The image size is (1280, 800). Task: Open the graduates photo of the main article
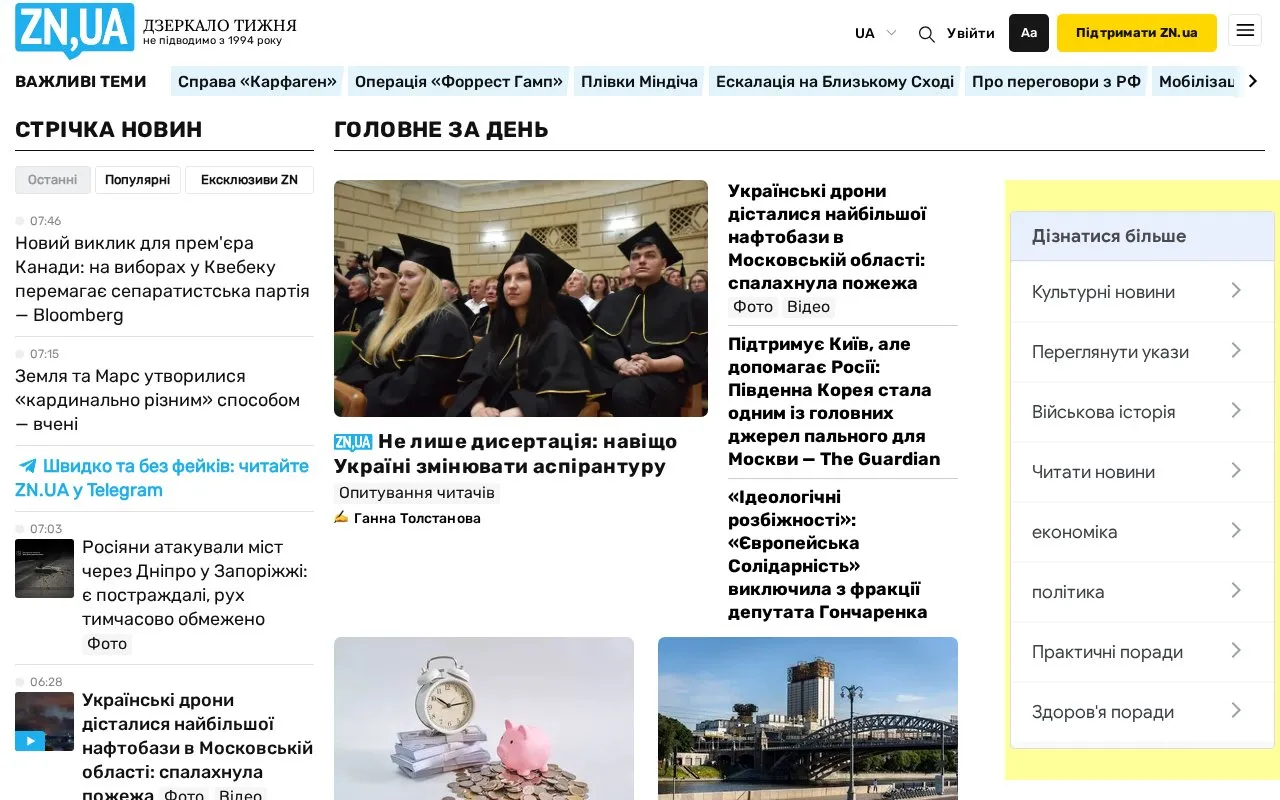point(521,298)
